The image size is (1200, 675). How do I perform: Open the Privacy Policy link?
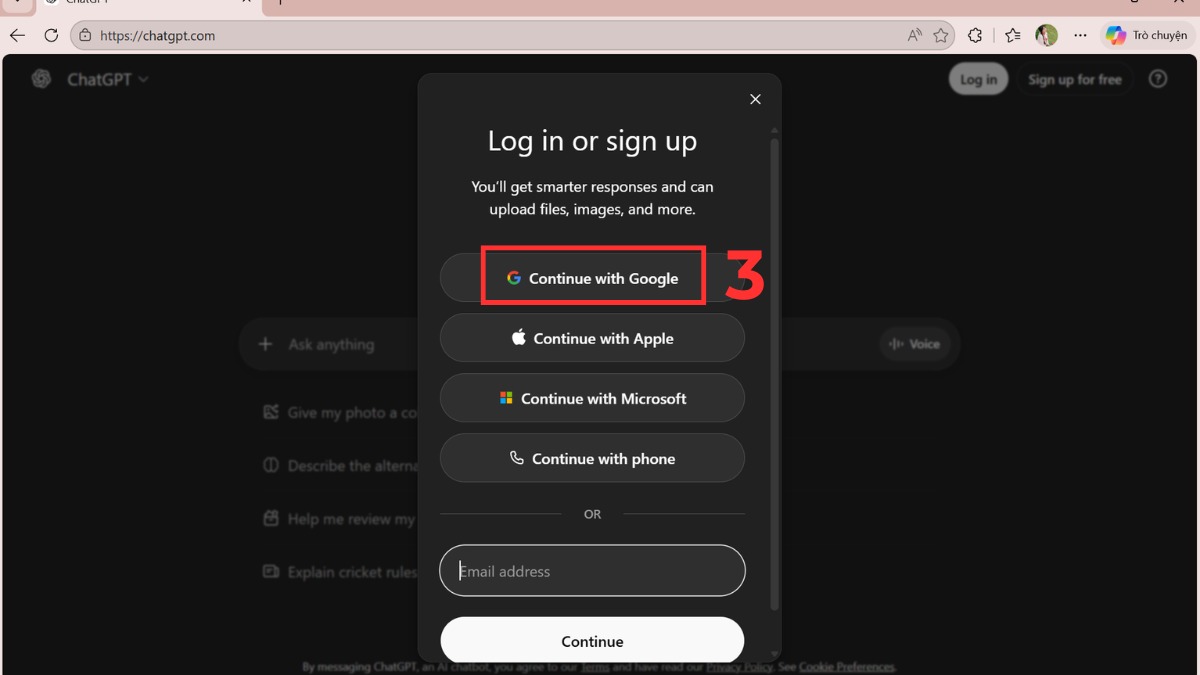click(739, 667)
